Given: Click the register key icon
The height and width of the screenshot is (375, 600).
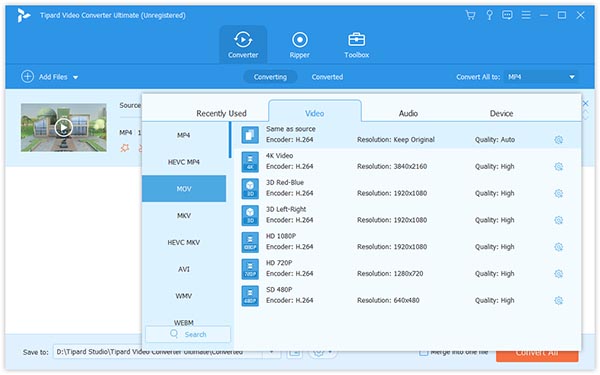Looking at the screenshot, I should [489, 15].
